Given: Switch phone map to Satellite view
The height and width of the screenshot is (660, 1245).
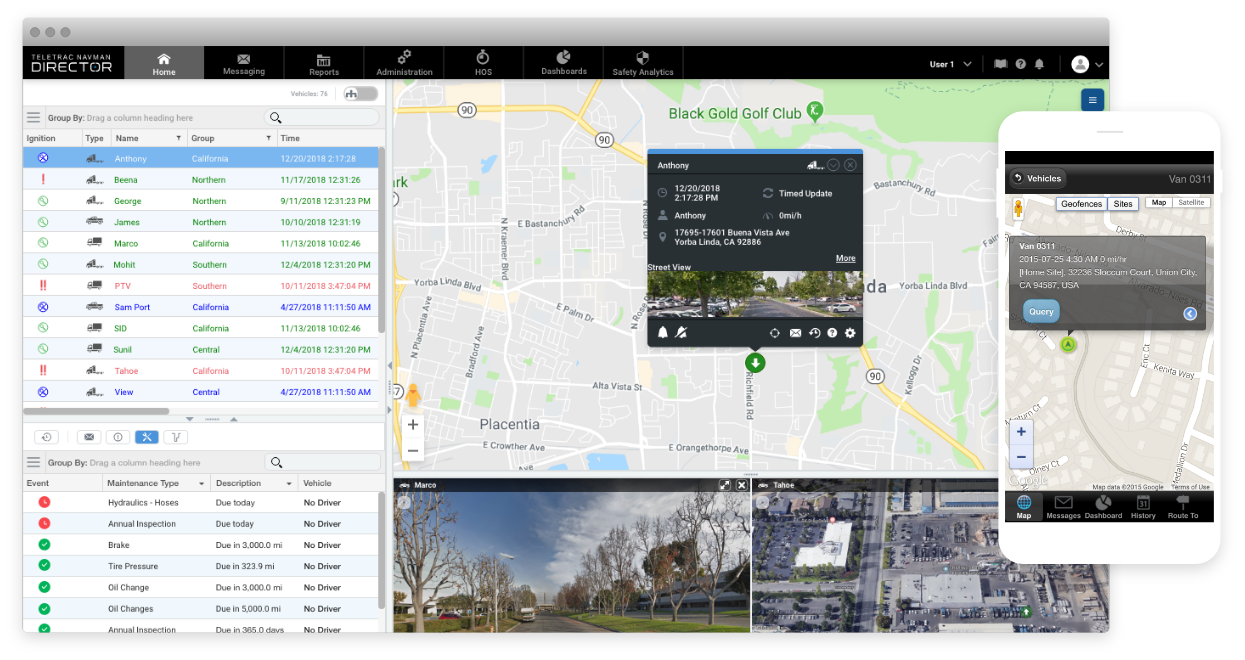Looking at the screenshot, I should pos(1191,203).
